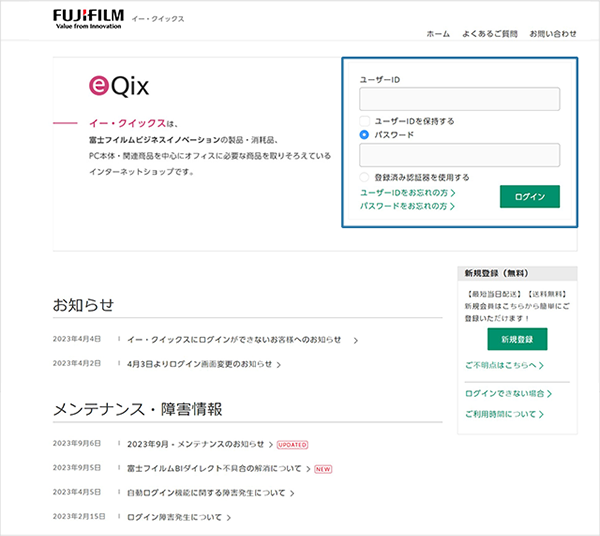Screen dimensions: 600x536
Task: Open お問い合わせ in the header
Action: [x=553, y=34]
